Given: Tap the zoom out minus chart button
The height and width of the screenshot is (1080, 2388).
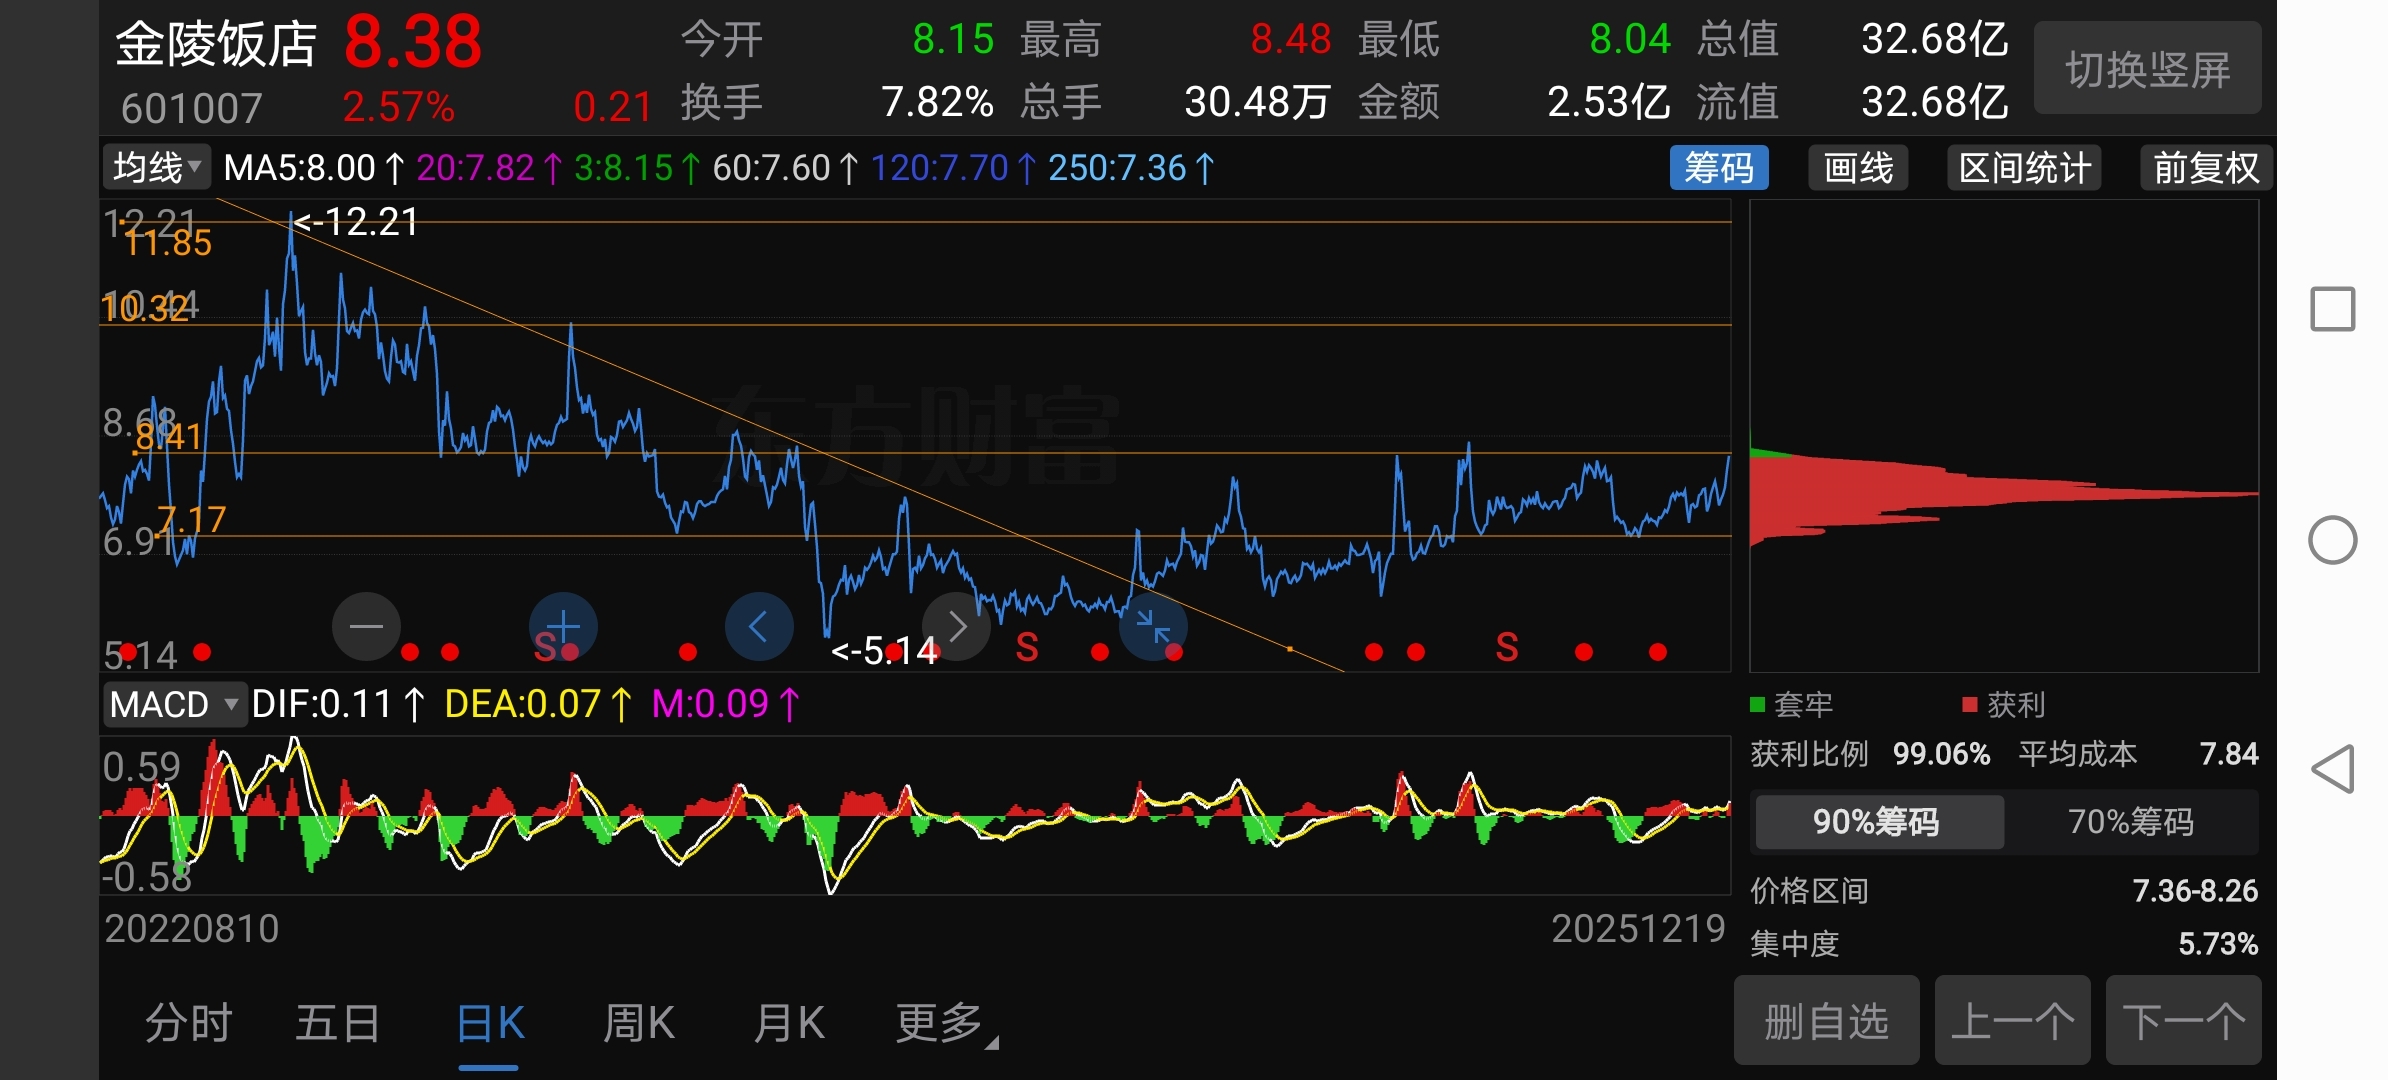Looking at the screenshot, I should (x=366, y=627).
